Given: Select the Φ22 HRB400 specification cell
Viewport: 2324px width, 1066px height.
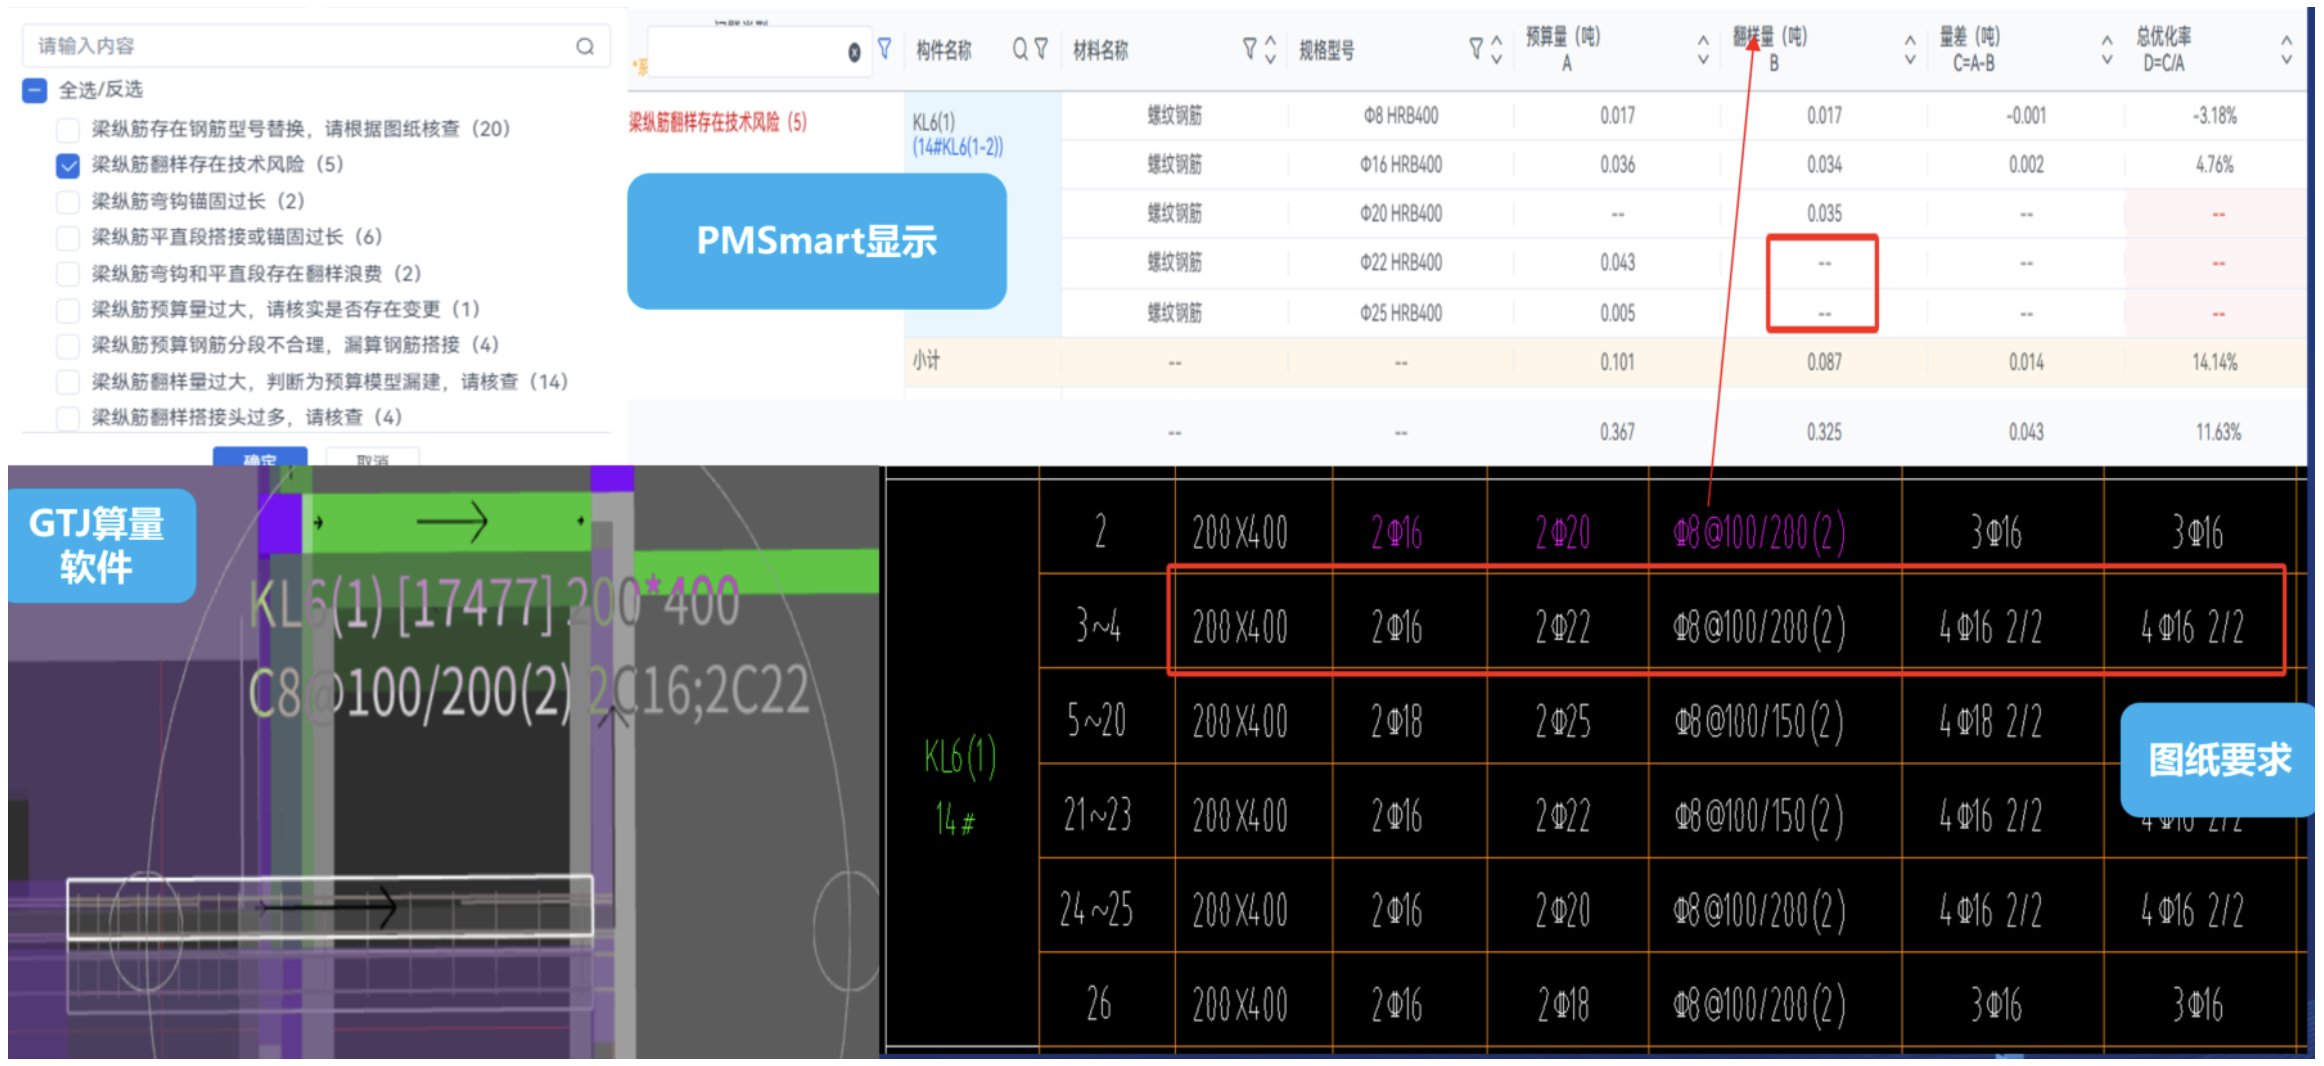Looking at the screenshot, I should point(1400,263).
